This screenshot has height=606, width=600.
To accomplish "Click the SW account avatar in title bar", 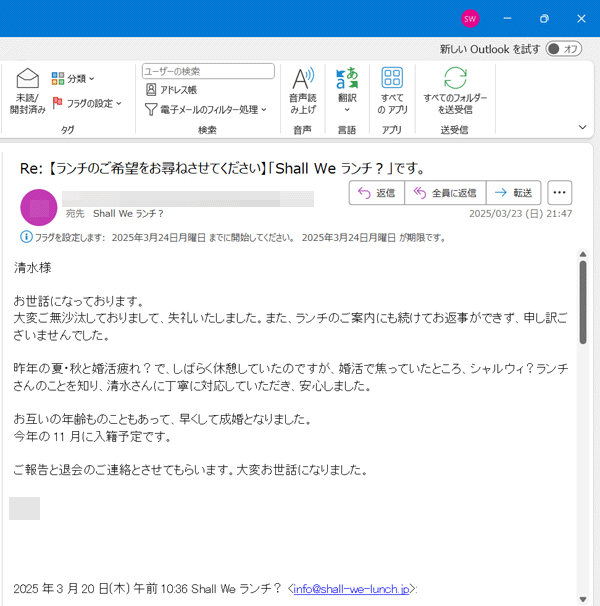I will point(470,18).
